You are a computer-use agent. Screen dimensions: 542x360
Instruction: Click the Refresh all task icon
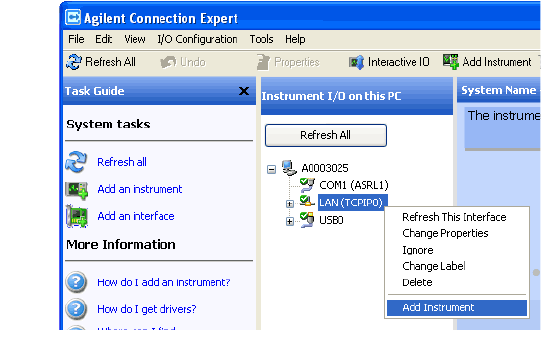[76, 162]
